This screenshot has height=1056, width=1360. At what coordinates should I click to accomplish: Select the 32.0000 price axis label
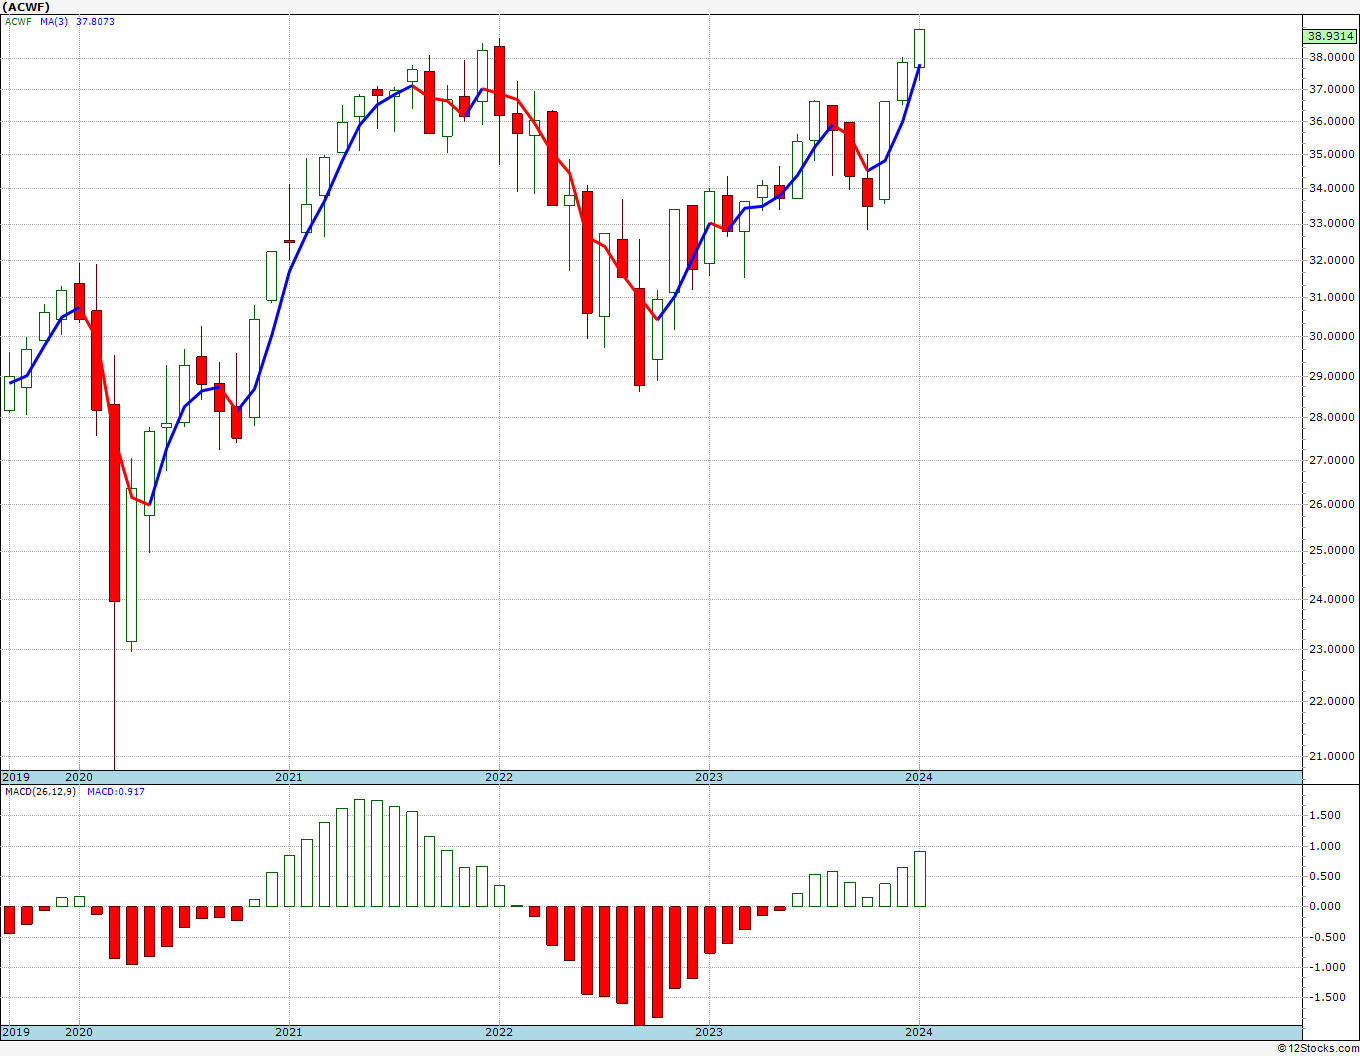coord(1332,261)
